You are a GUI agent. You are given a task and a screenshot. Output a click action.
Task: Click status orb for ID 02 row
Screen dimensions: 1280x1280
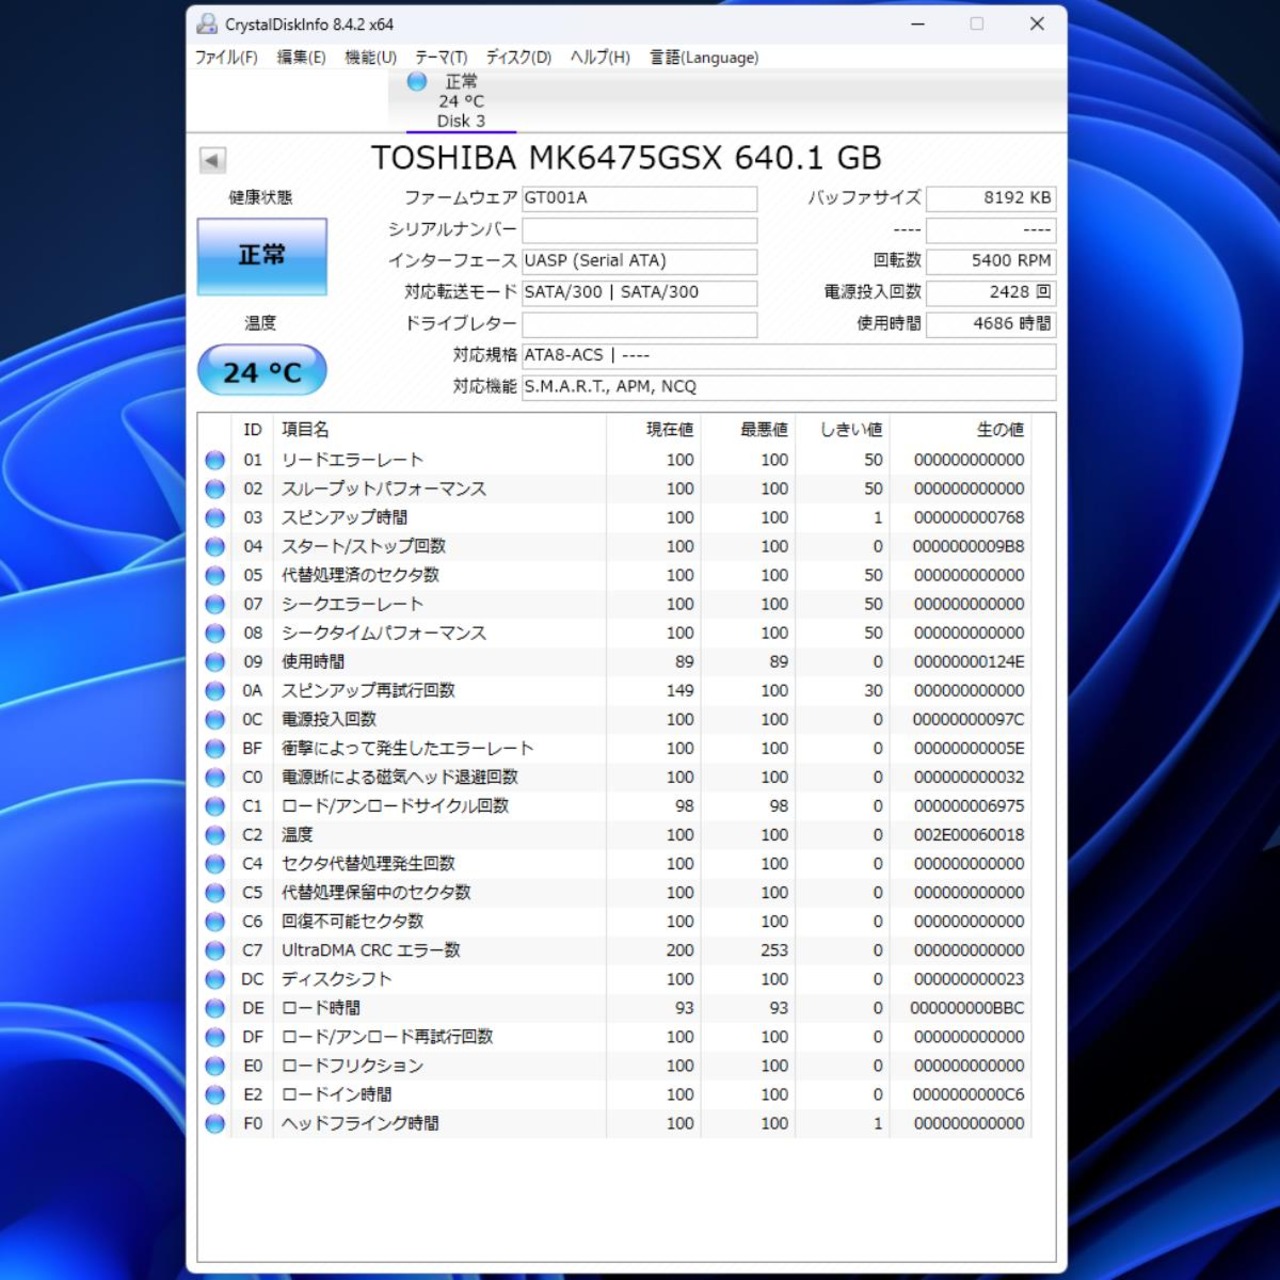215,489
